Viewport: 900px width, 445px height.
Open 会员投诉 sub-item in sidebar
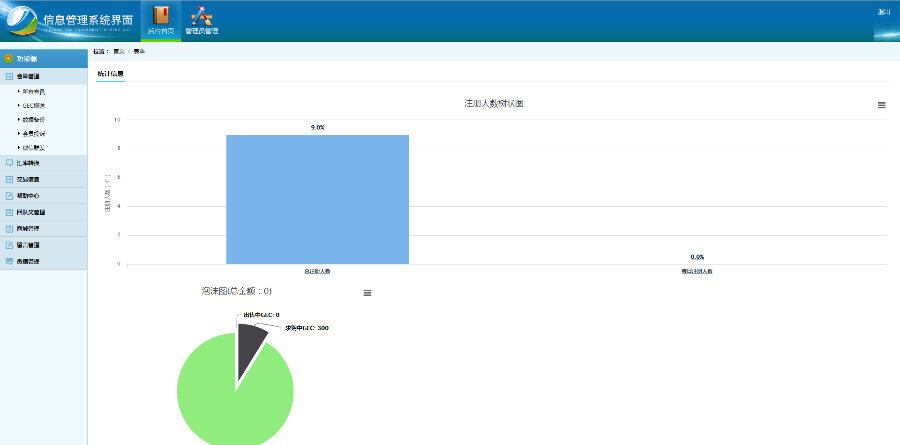pyautogui.click(x=33, y=134)
